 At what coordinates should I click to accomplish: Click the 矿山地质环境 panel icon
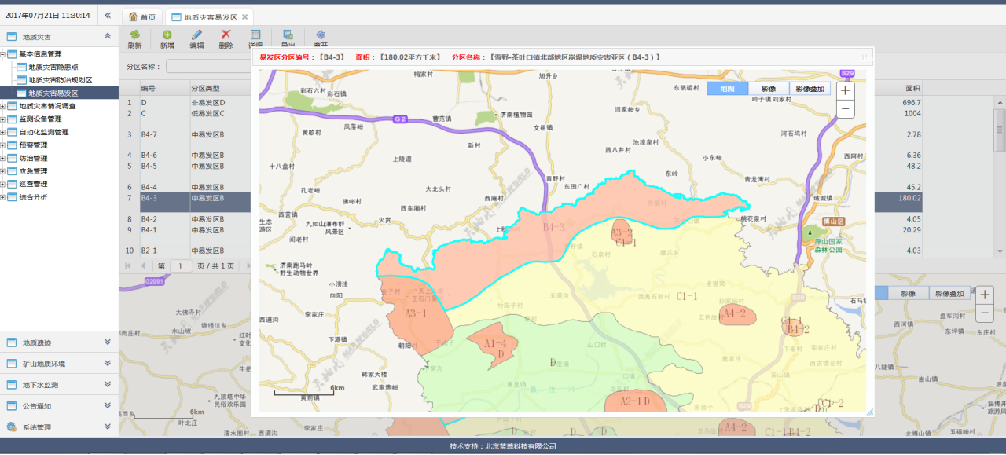(11, 364)
